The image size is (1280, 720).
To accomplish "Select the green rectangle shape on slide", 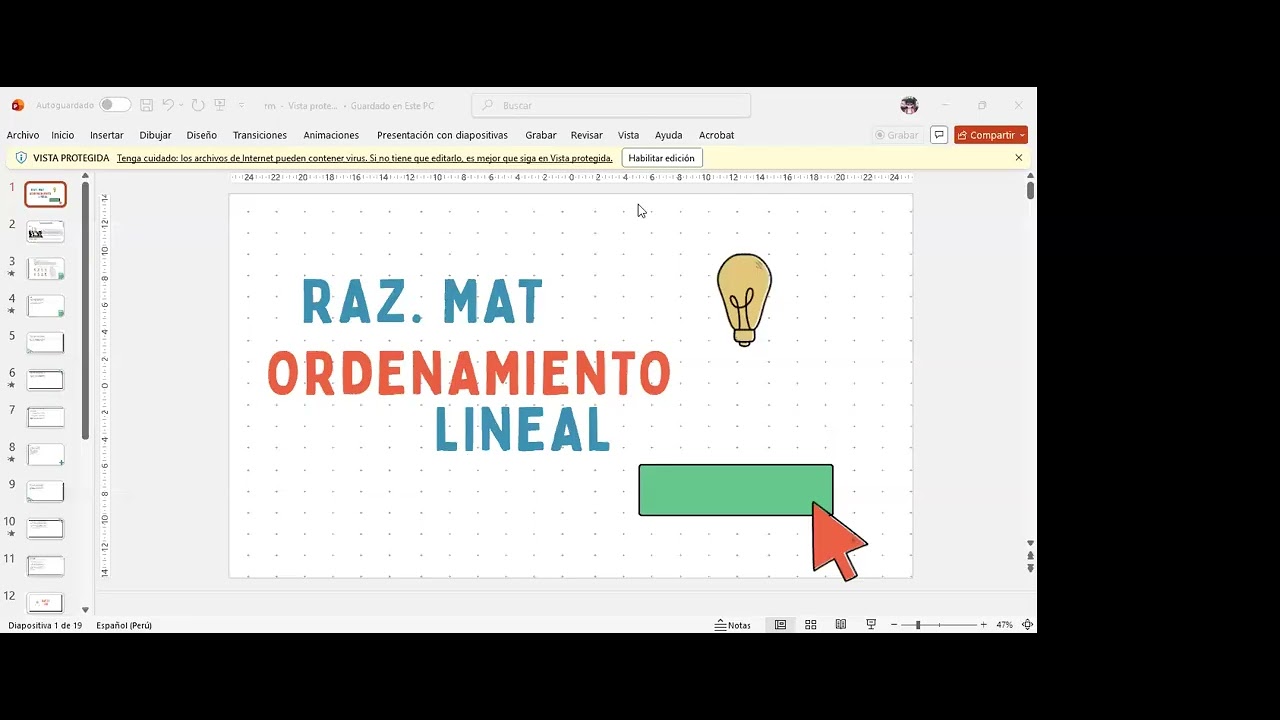I will pyautogui.click(x=735, y=490).
